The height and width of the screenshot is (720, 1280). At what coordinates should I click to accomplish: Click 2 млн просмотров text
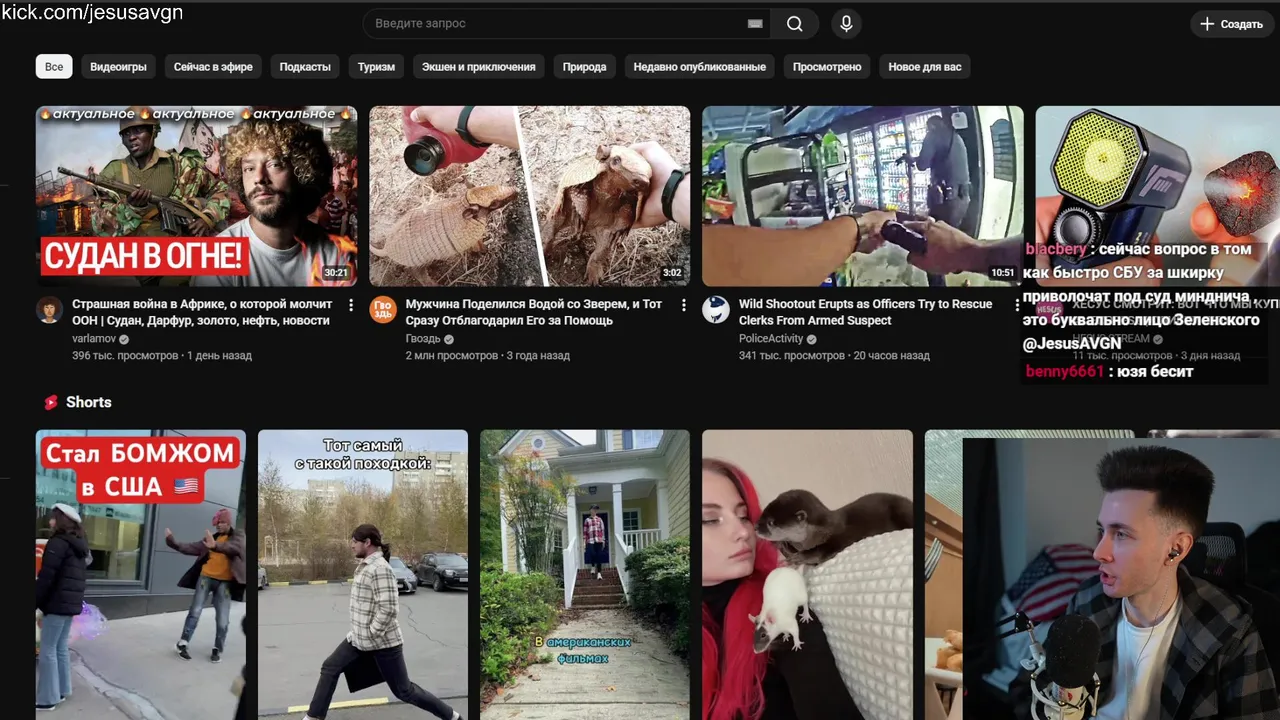451,356
